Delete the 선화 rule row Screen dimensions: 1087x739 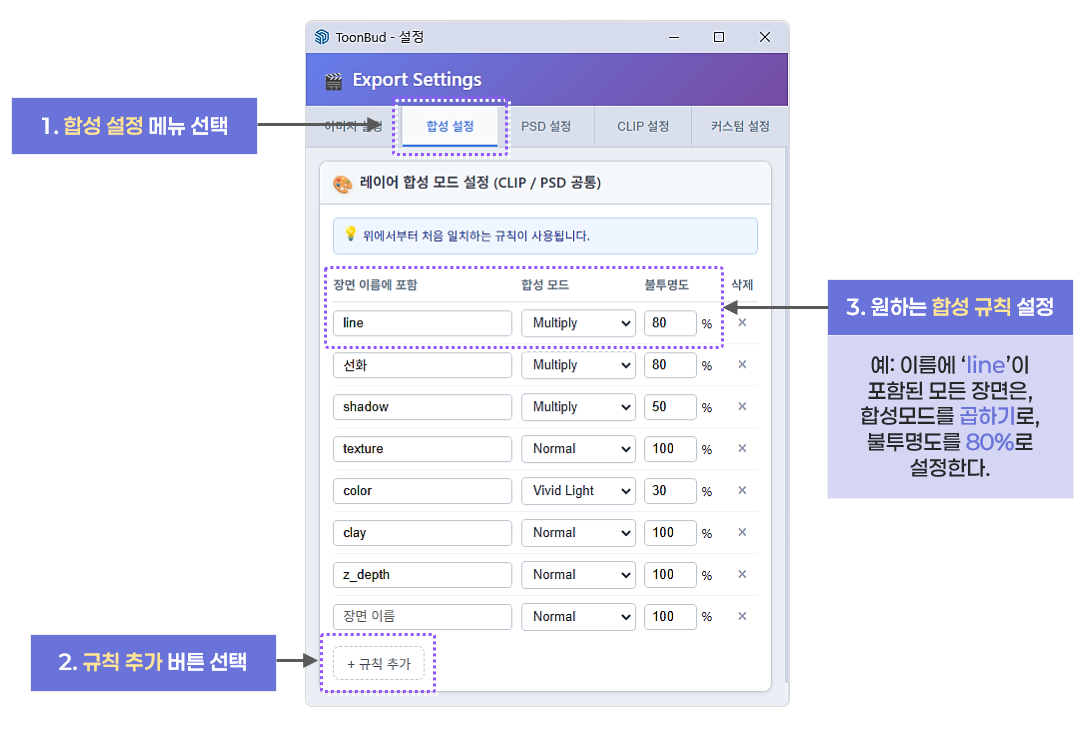pyautogui.click(x=742, y=365)
